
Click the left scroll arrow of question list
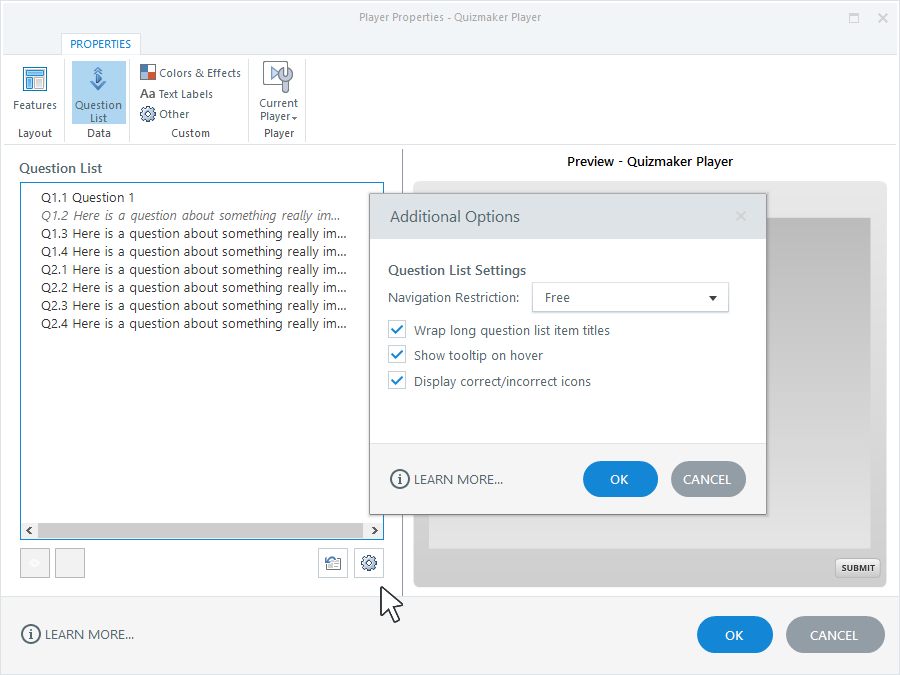29,530
